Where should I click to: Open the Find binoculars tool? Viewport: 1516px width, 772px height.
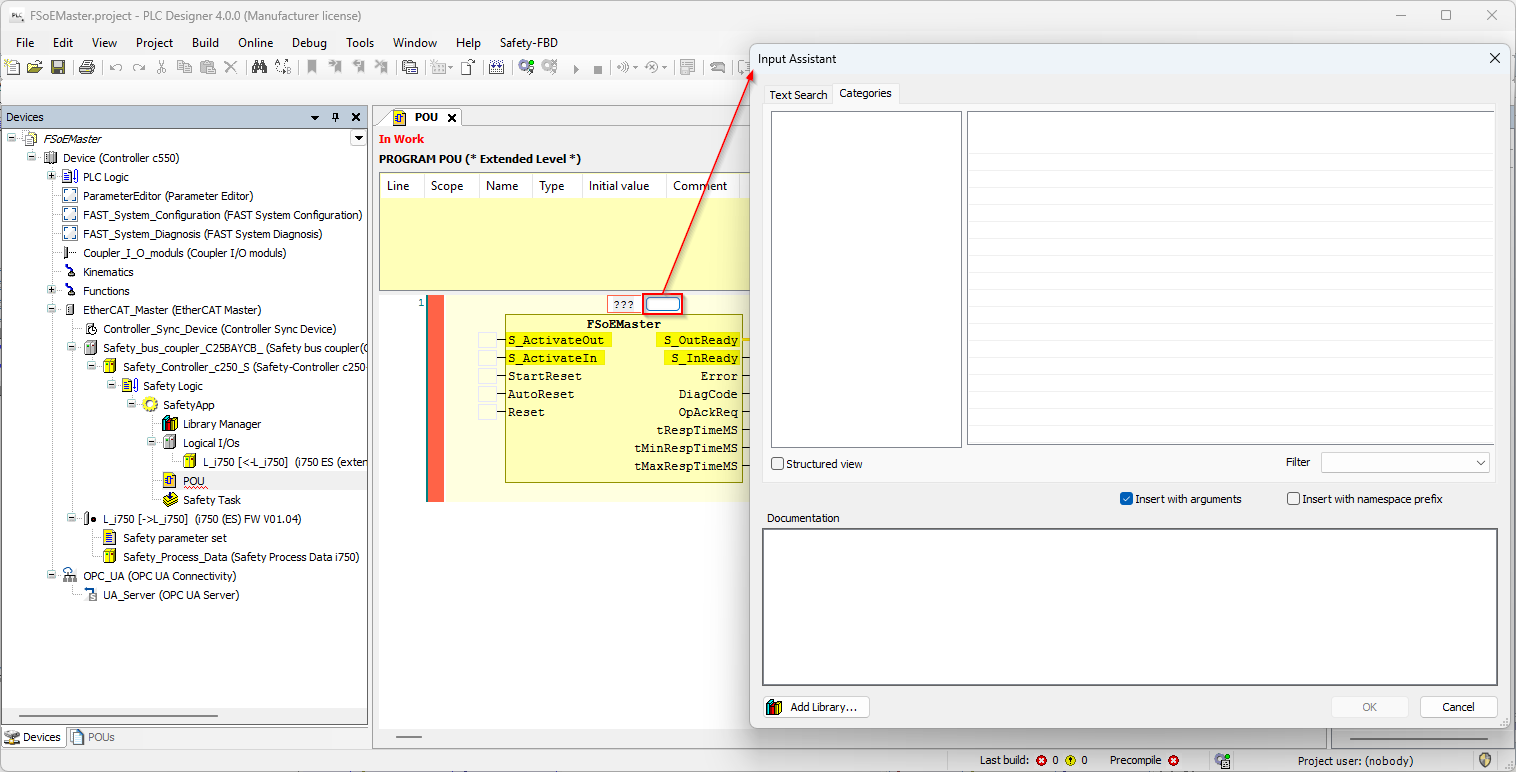point(259,67)
